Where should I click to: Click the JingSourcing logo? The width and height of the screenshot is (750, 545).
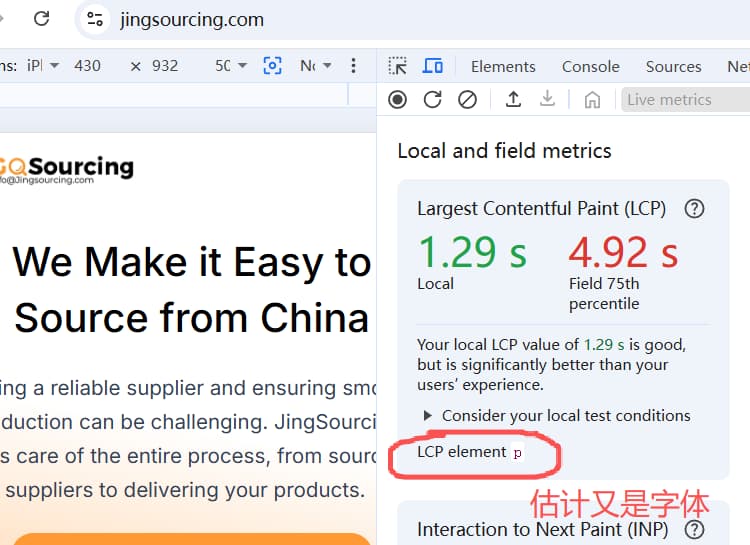click(66, 170)
